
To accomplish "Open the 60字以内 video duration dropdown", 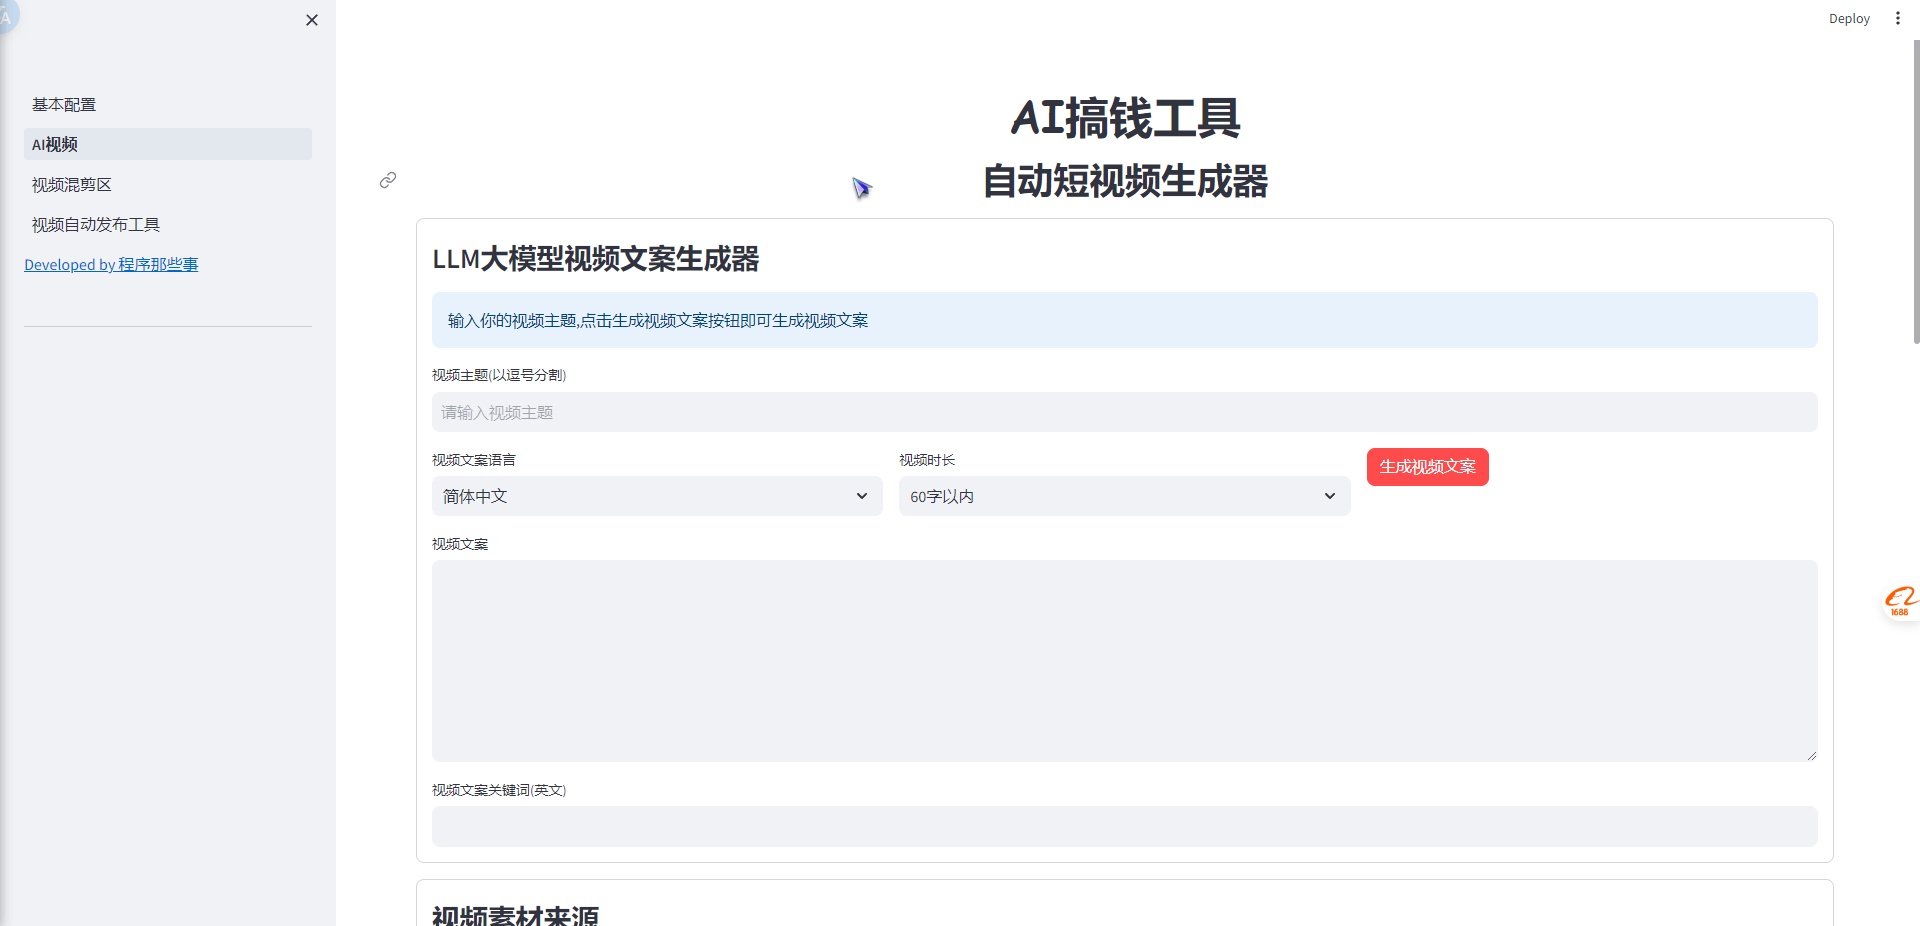I will pyautogui.click(x=1123, y=496).
